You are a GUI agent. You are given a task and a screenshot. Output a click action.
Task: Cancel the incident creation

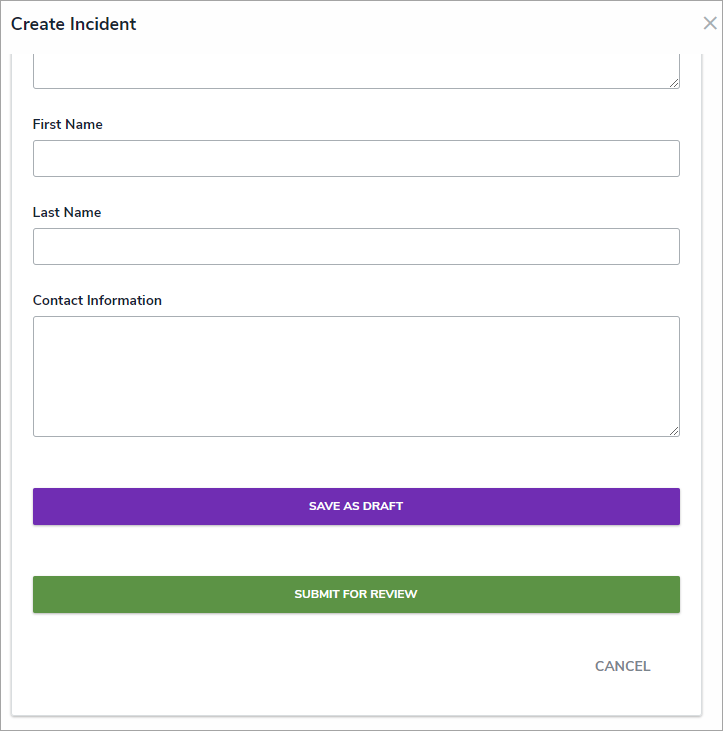pos(622,666)
